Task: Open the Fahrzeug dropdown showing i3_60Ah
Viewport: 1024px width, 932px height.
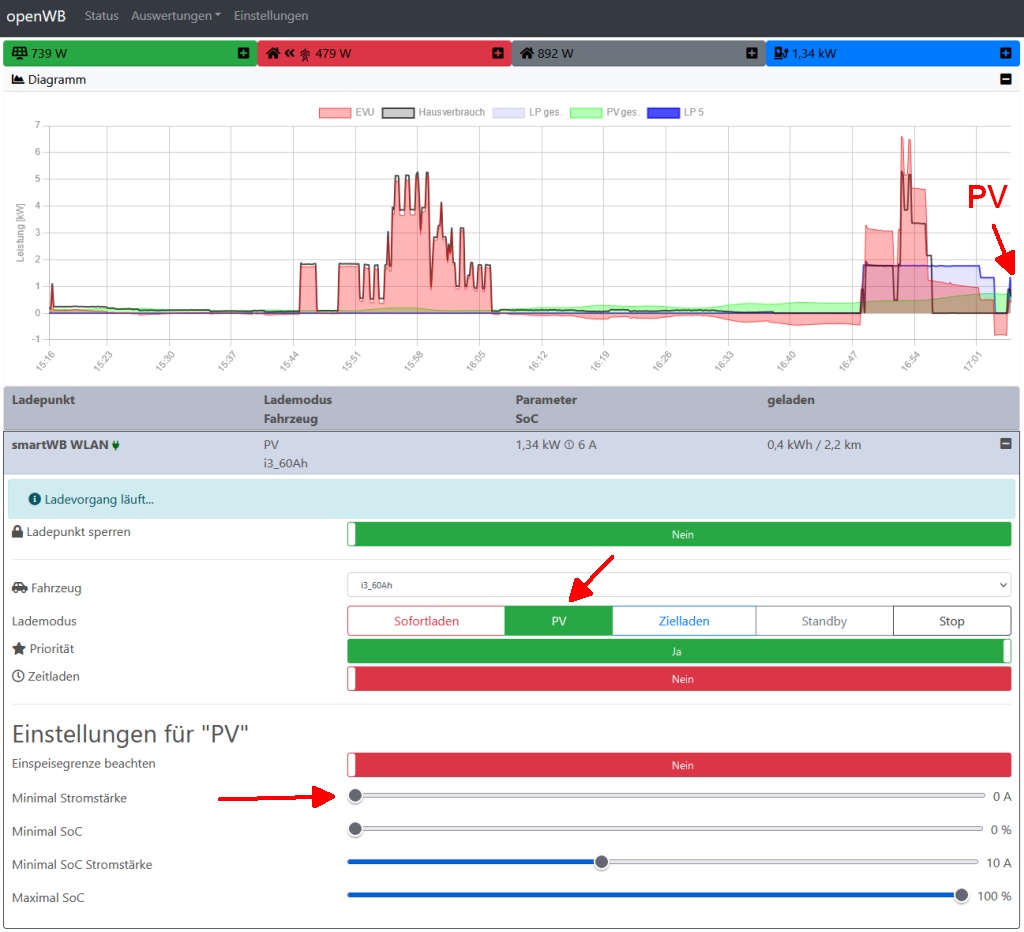Action: [x=679, y=585]
